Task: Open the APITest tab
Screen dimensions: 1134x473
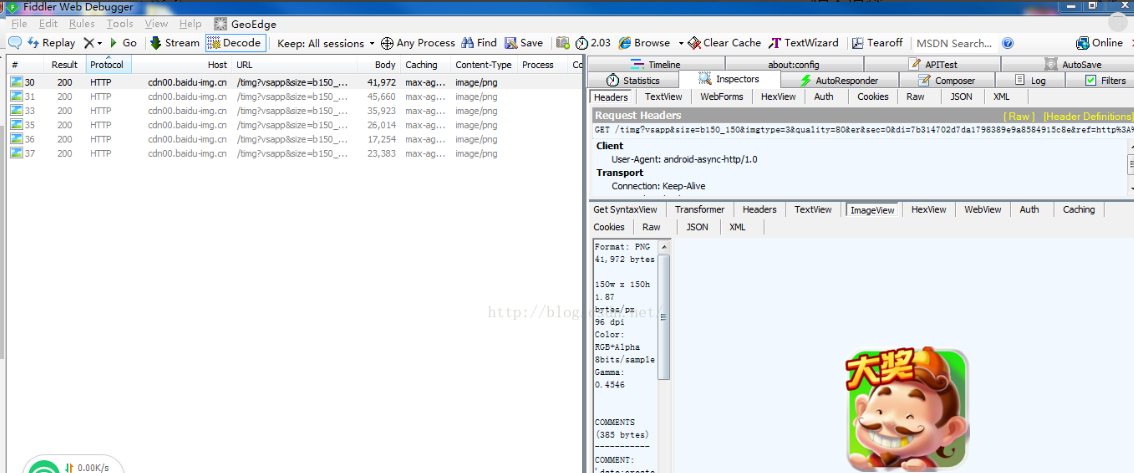Action: 932,64
